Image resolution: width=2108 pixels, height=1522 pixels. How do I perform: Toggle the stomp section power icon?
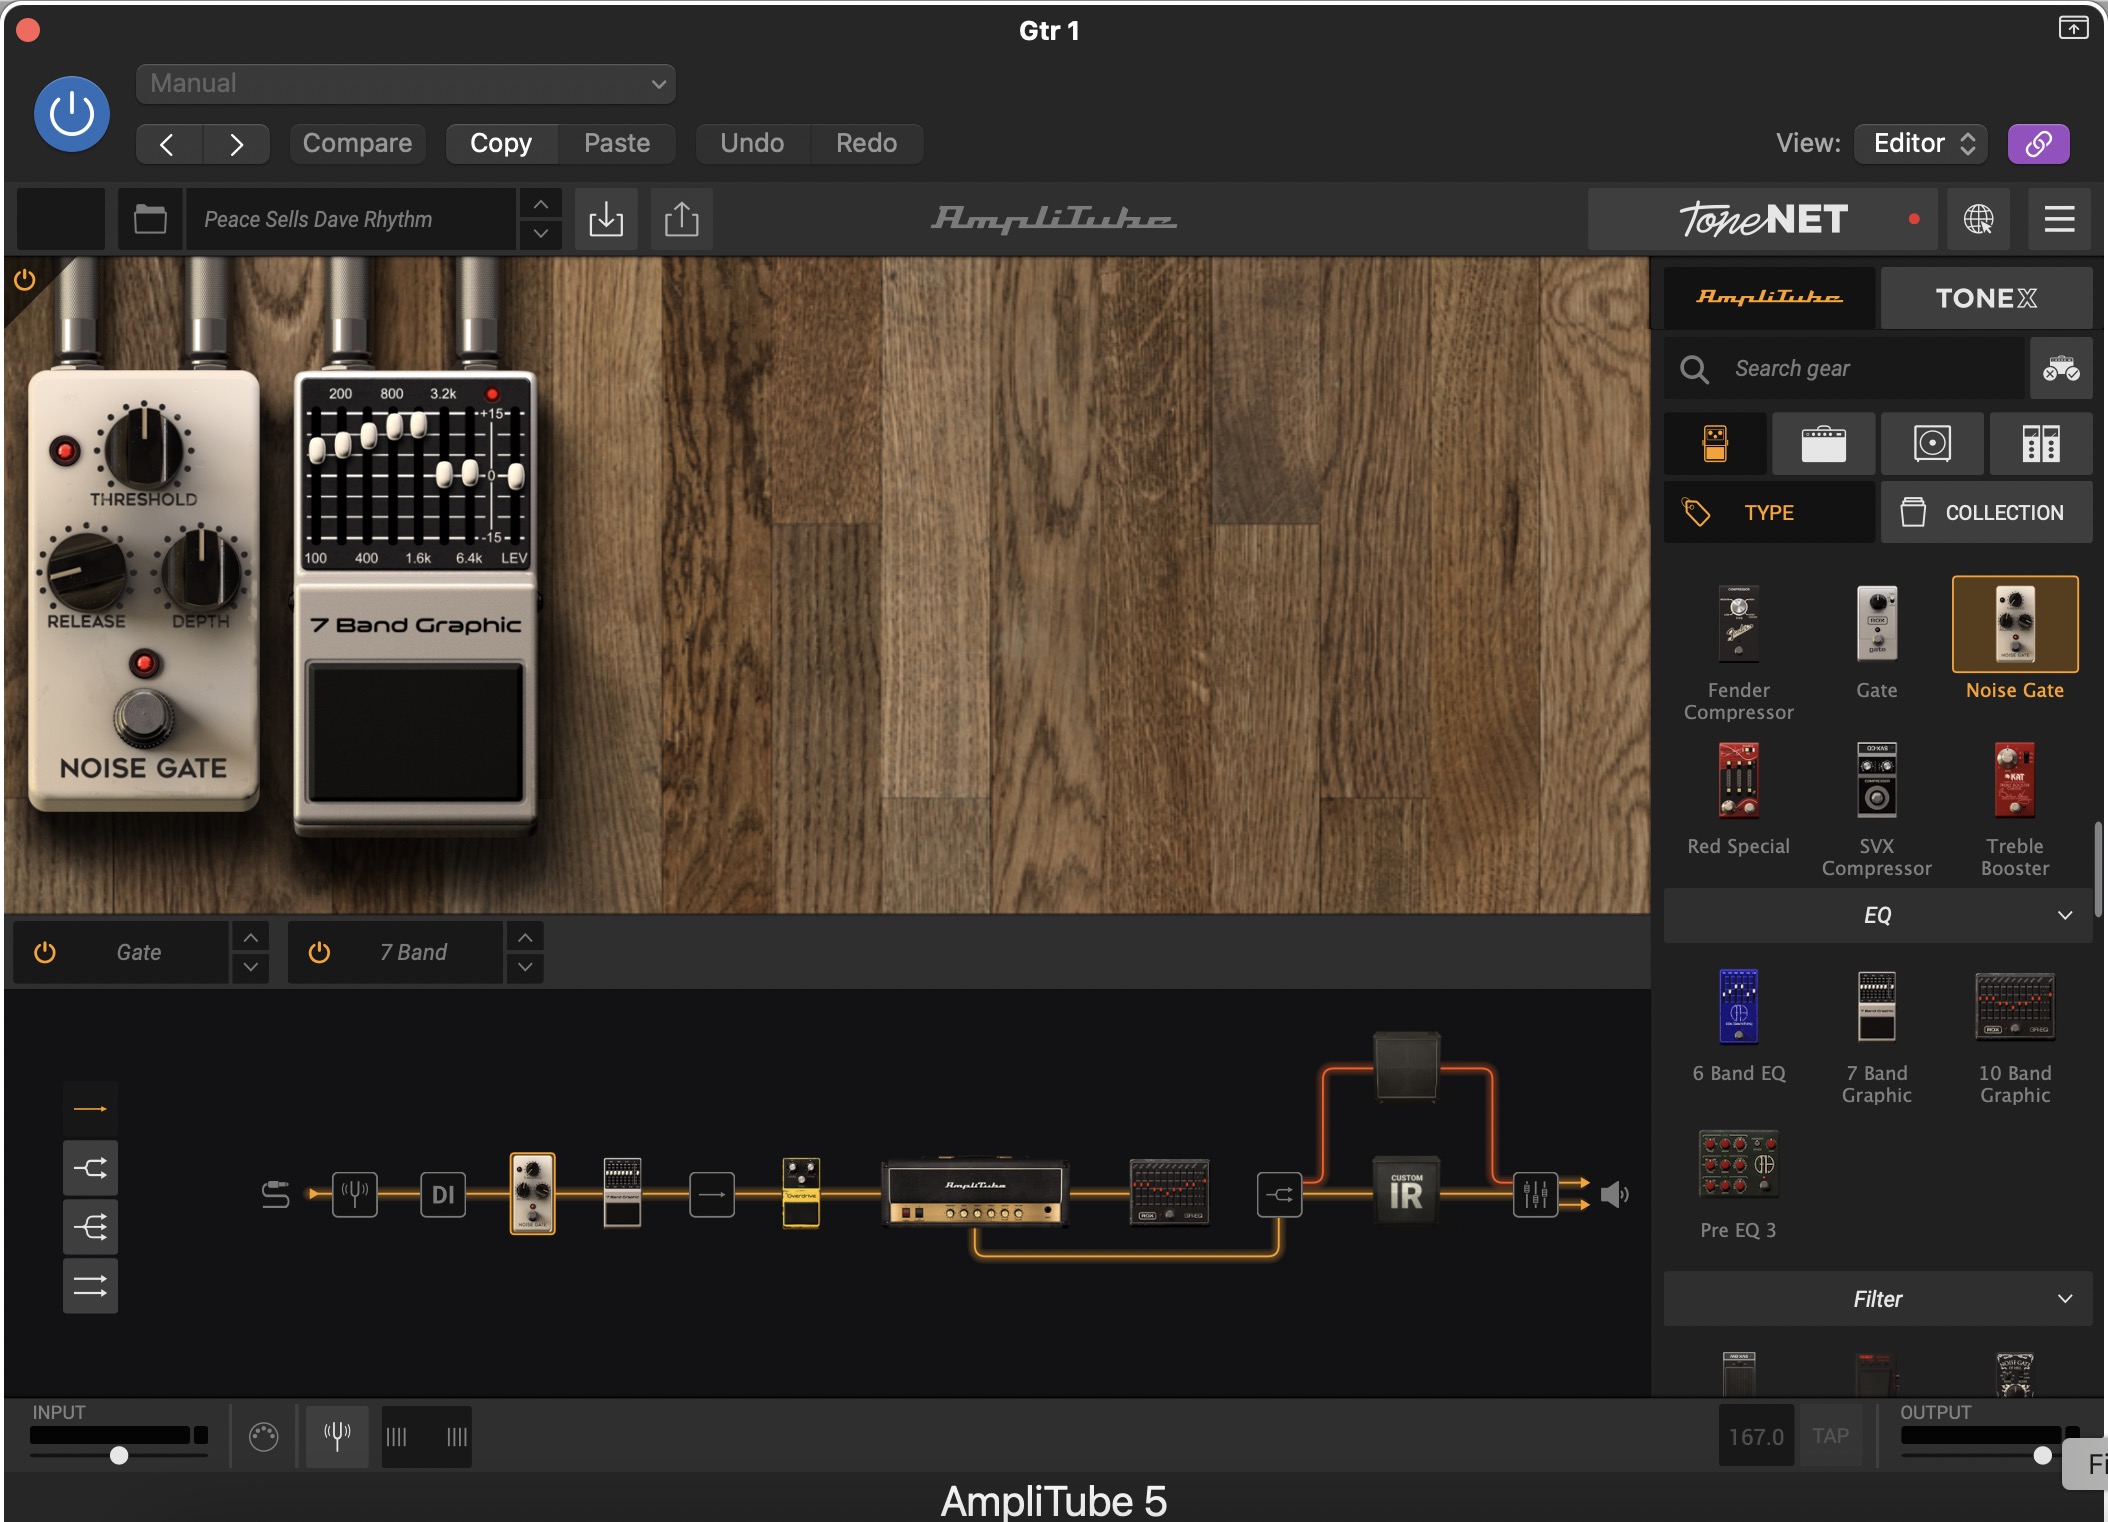click(25, 280)
